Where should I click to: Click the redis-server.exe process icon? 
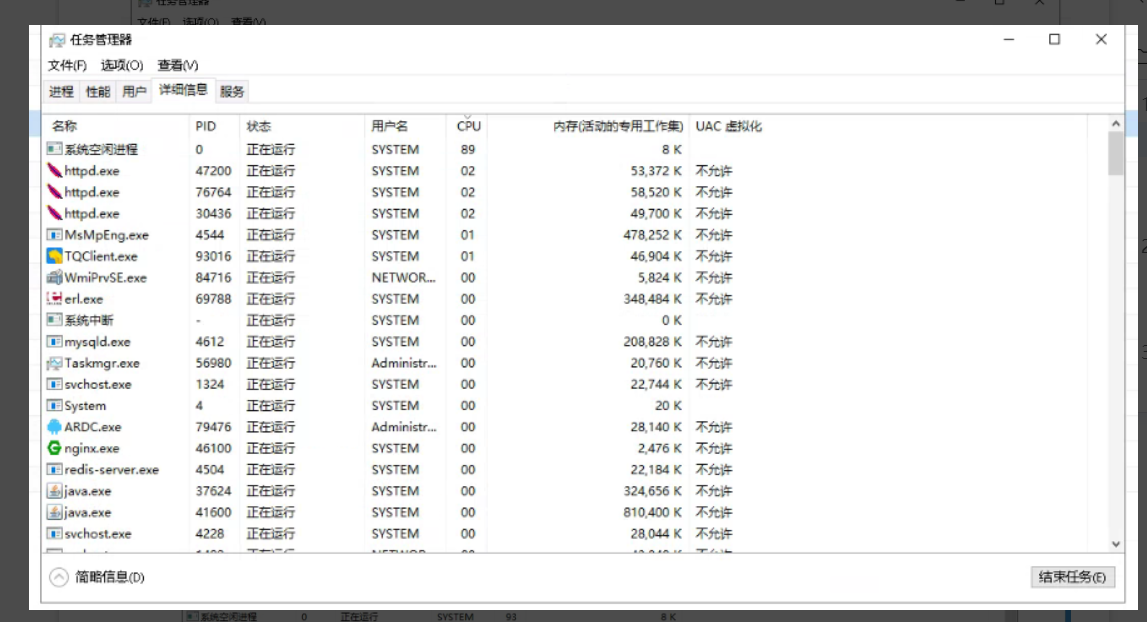tap(54, 470)
